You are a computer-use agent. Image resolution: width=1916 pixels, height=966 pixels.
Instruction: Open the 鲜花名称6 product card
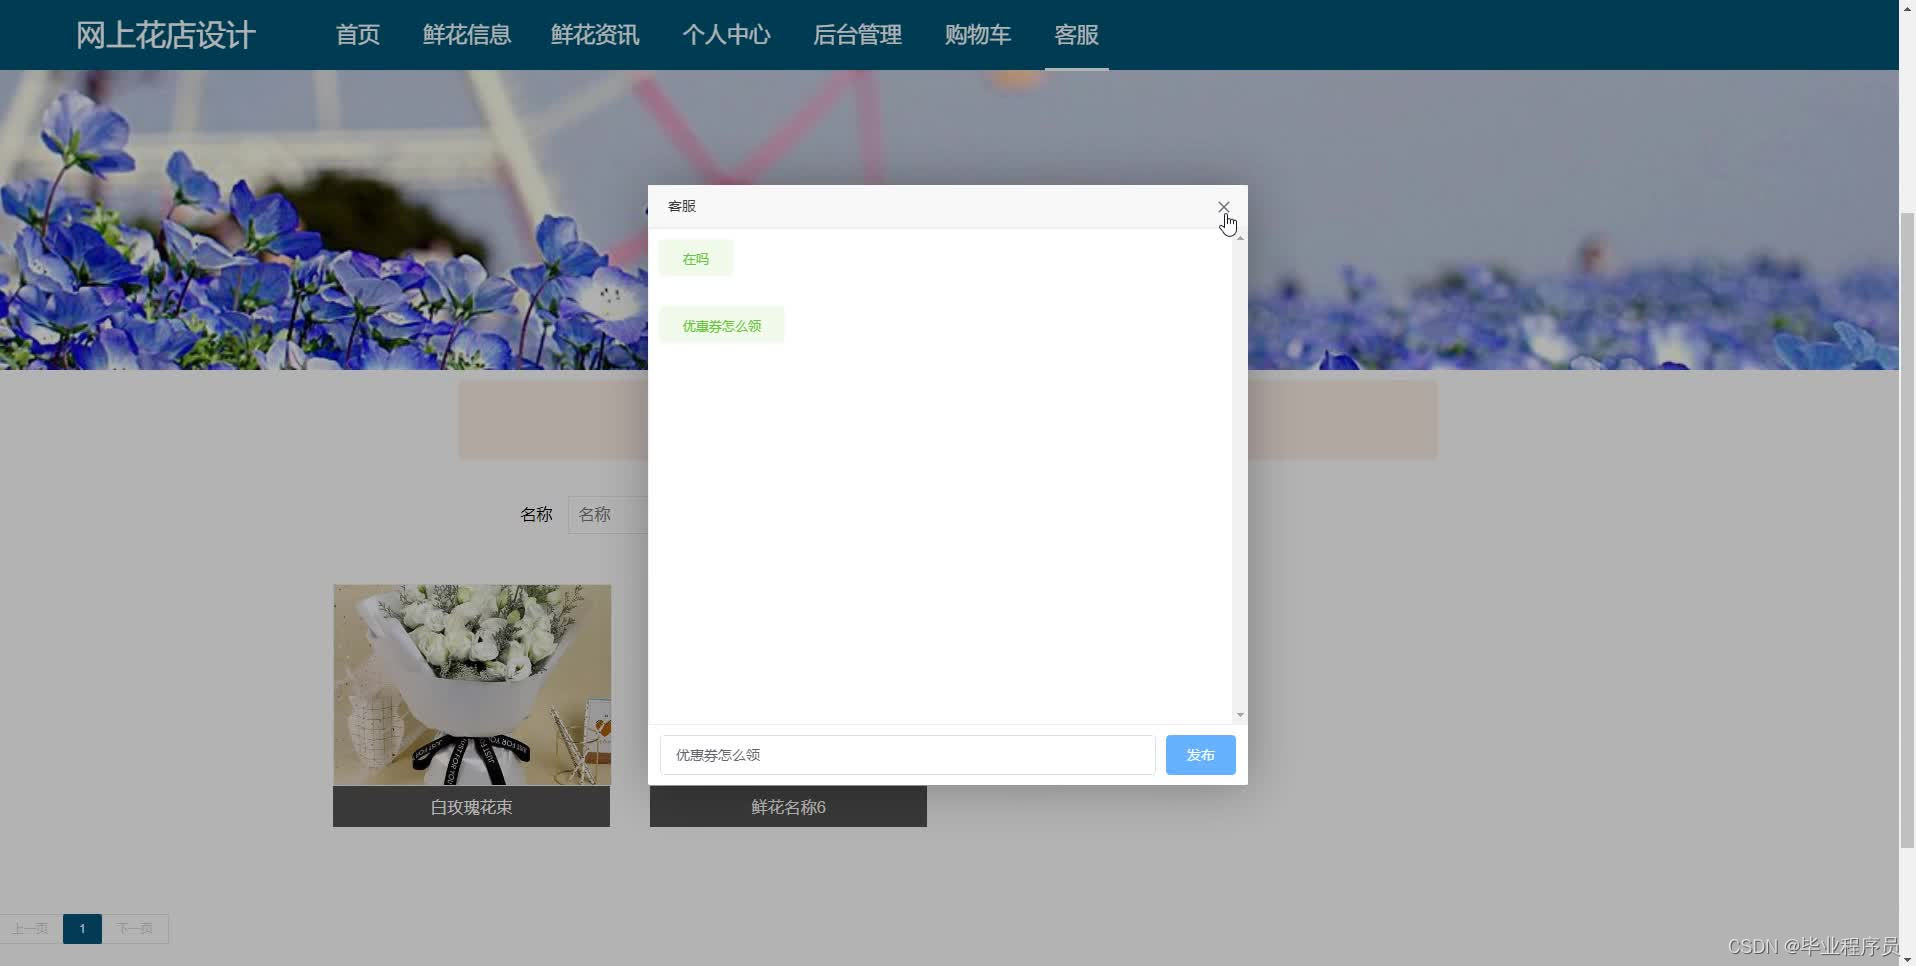point(788,807)
